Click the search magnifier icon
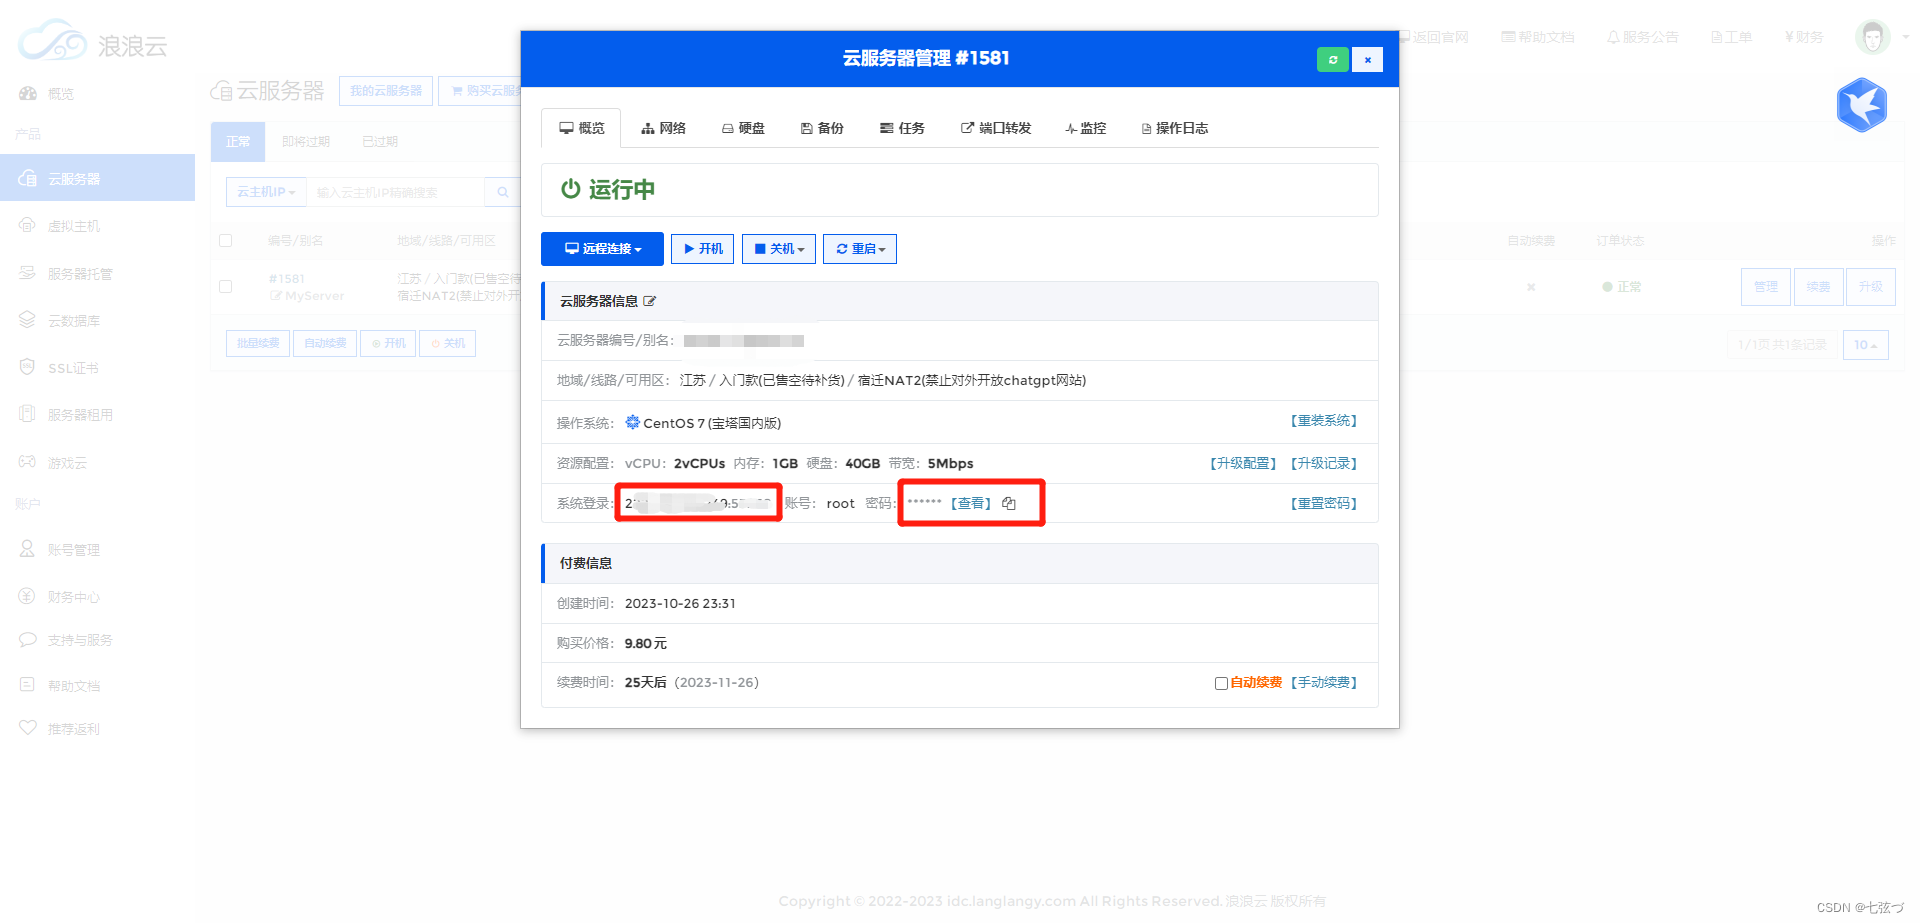The height and width of the screenshot is (923, 1920). (503, 191)
